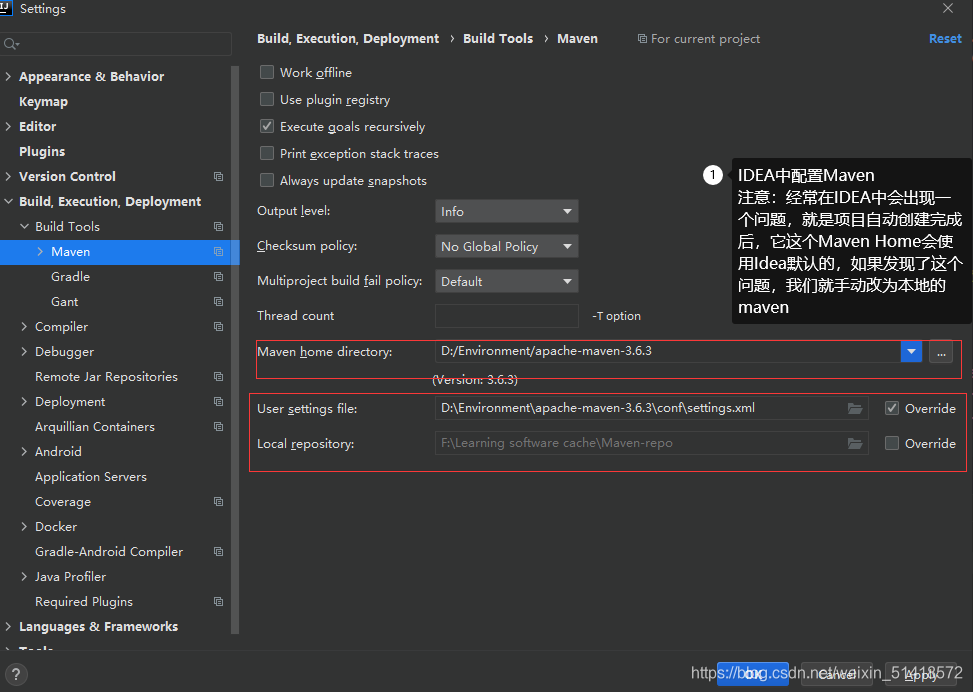
Task: Click the project-level icon beside Remote Jar Repositories
Action: [218, 377]
